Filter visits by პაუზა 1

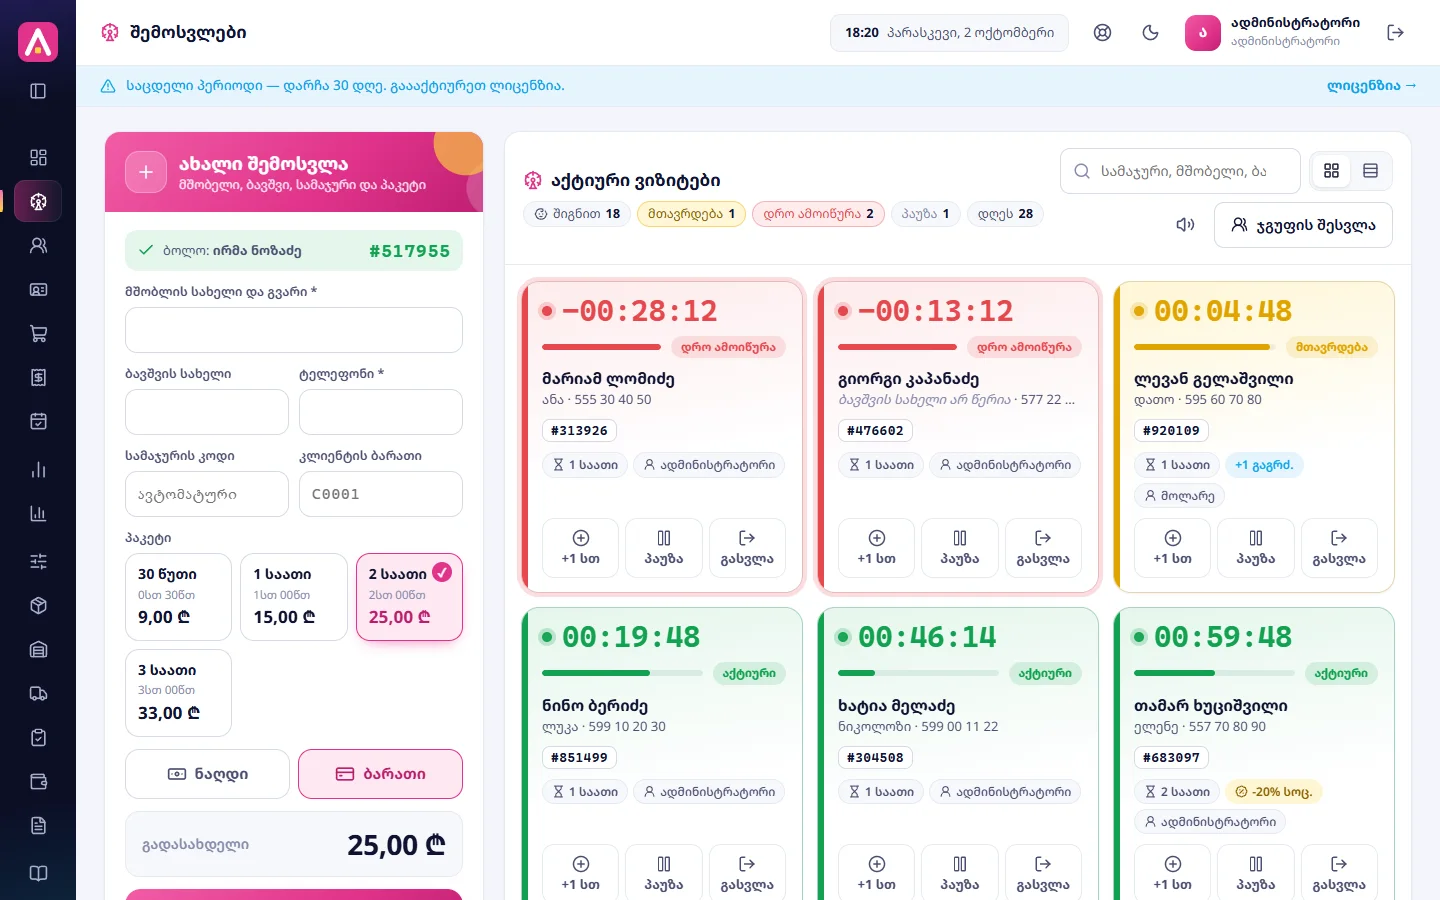click(x=925, y=214)
